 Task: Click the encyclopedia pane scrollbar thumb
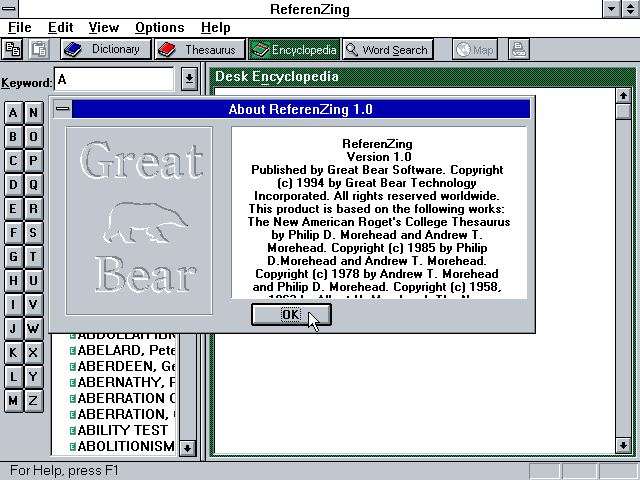(x=623, y=111)
